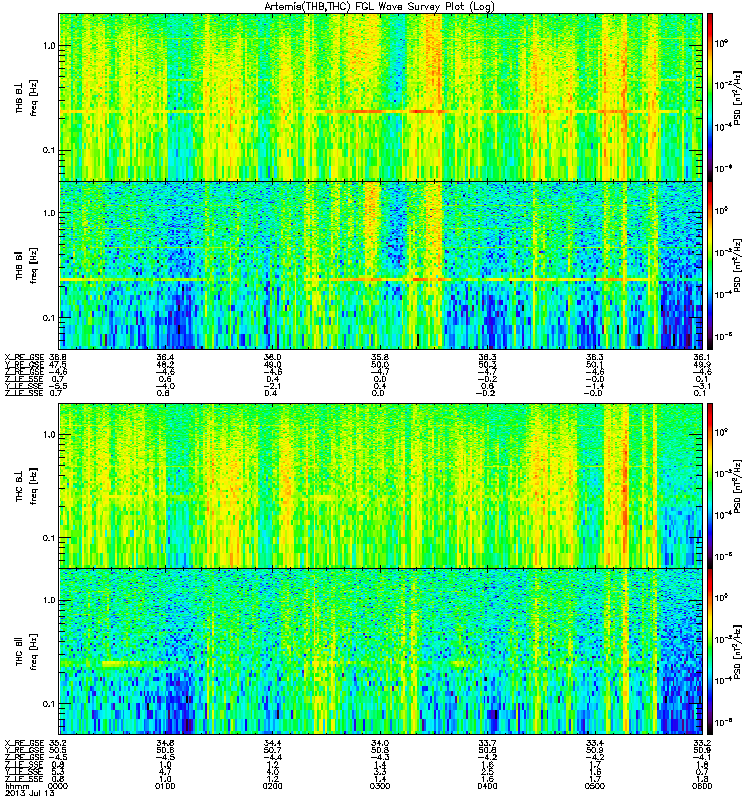Click the PSD [nT²/Hz] label of THC B-parallel color bar
The image size is (750, 800).
coord(736,652)
